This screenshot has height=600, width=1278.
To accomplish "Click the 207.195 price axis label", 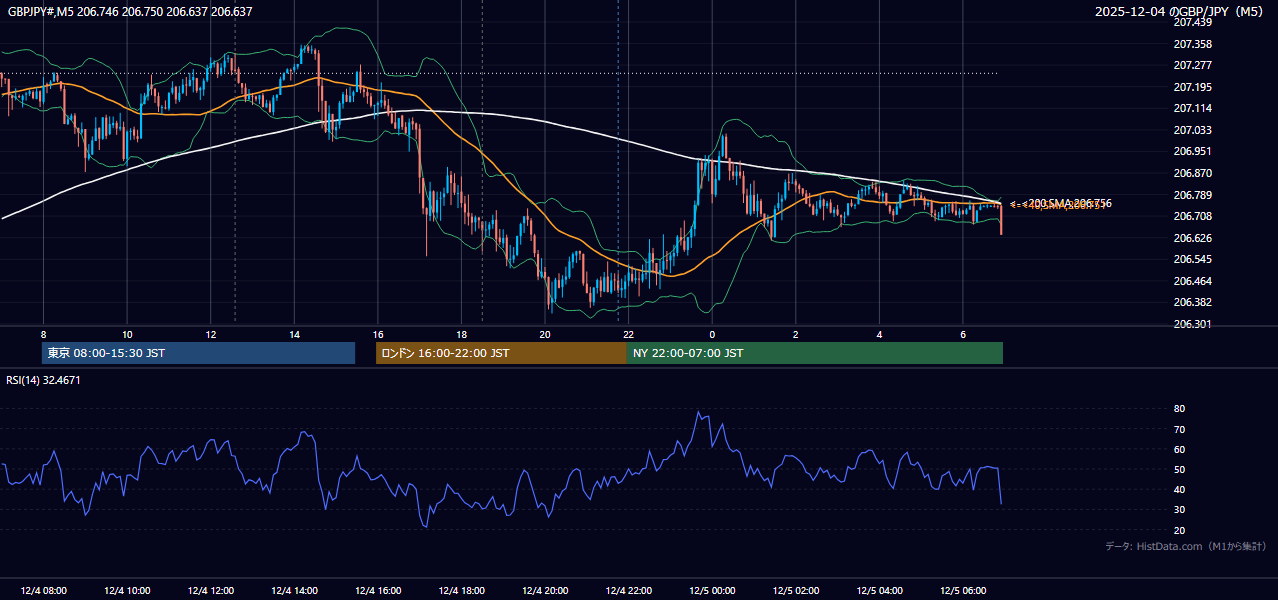I will (x=1192, y=87).
